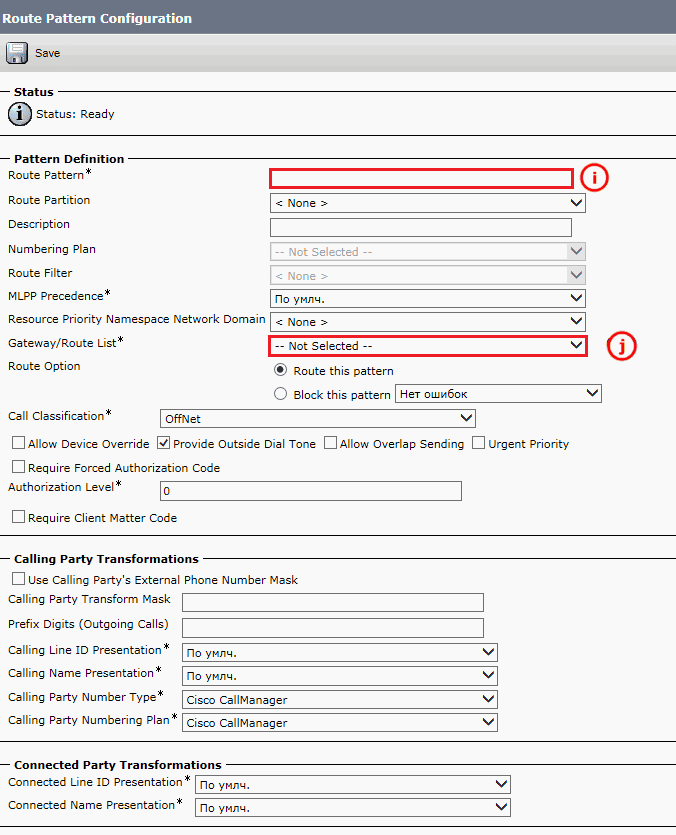
Task: Open the Numbering Plan dropdown
Action: [428, 251]
